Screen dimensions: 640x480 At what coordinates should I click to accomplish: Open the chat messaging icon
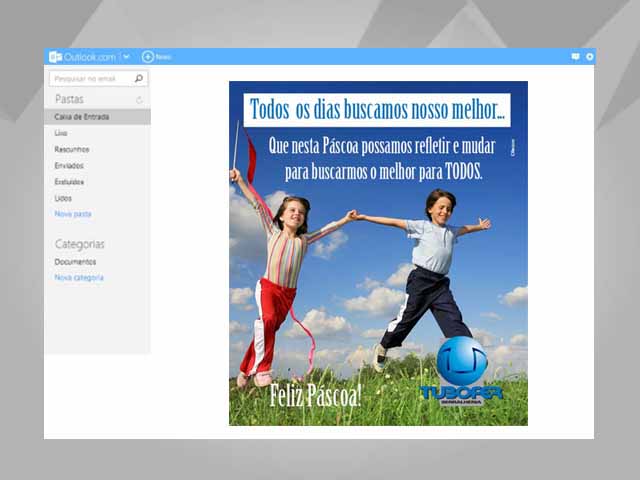tap(576, 57)
